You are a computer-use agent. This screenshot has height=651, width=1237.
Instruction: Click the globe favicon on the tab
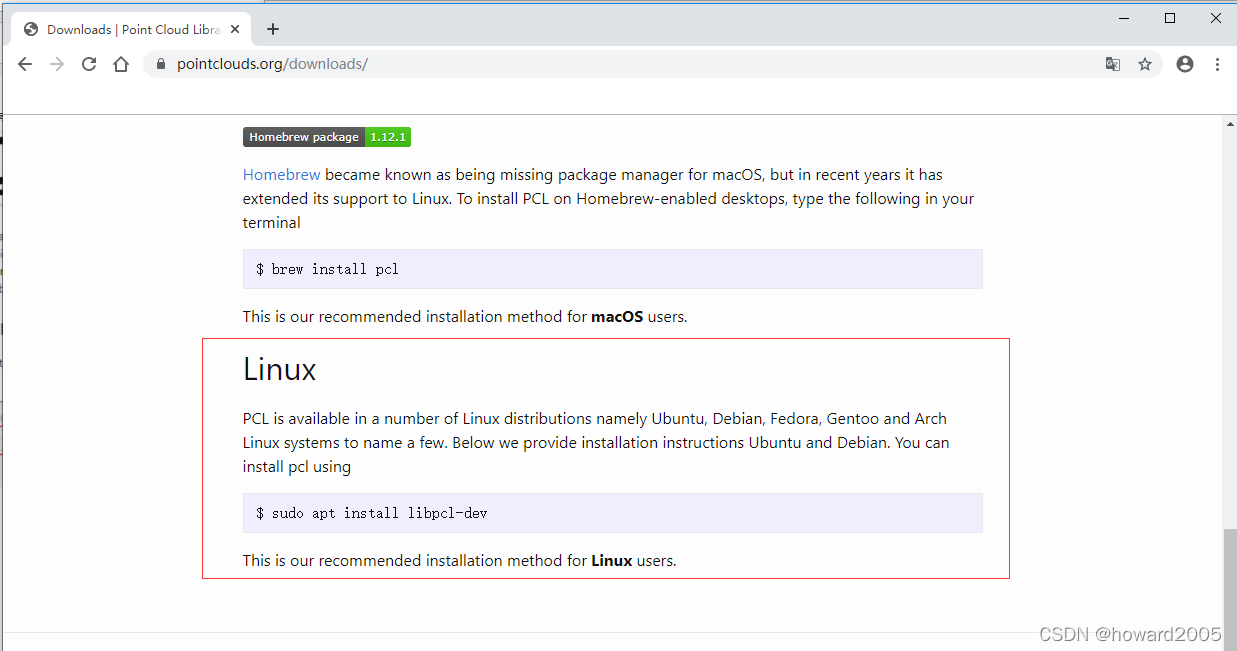[30, 29]
